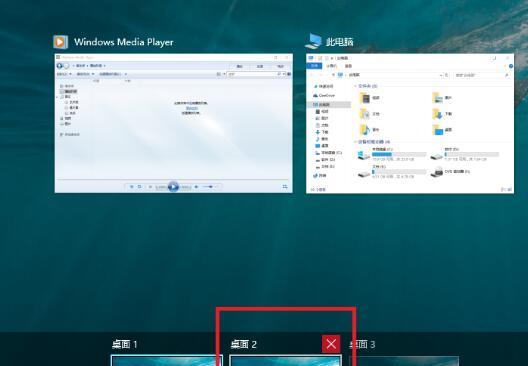This screenshot has height=366, width=528.
Task: Collapse the 文件夹 group in 此电脑 window
Action: (355, 86)
